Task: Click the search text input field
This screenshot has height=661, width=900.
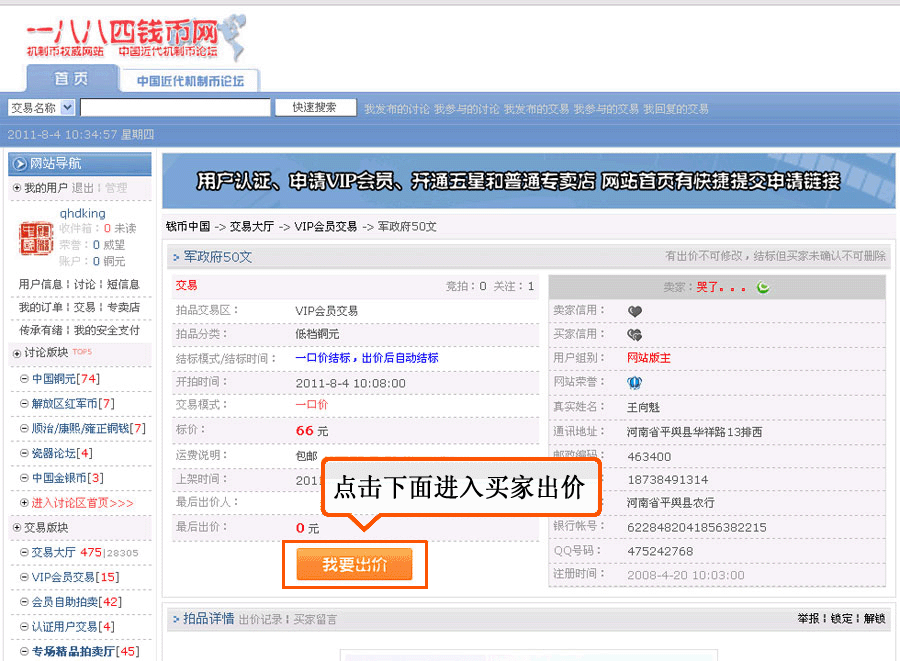Action: 175,108
